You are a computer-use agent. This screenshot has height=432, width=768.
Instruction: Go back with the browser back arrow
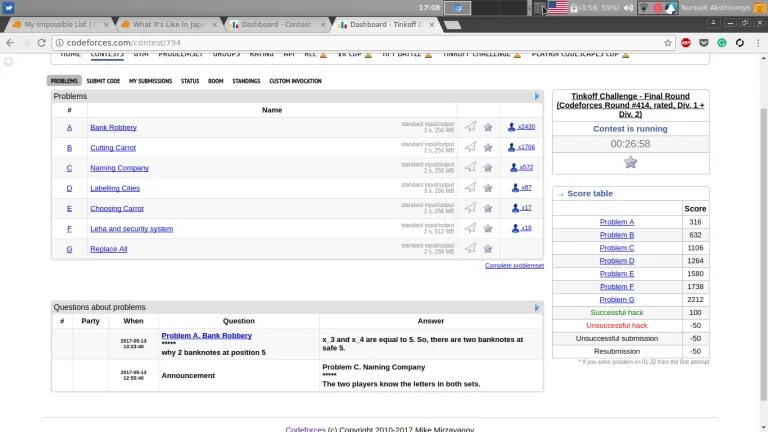10,43
